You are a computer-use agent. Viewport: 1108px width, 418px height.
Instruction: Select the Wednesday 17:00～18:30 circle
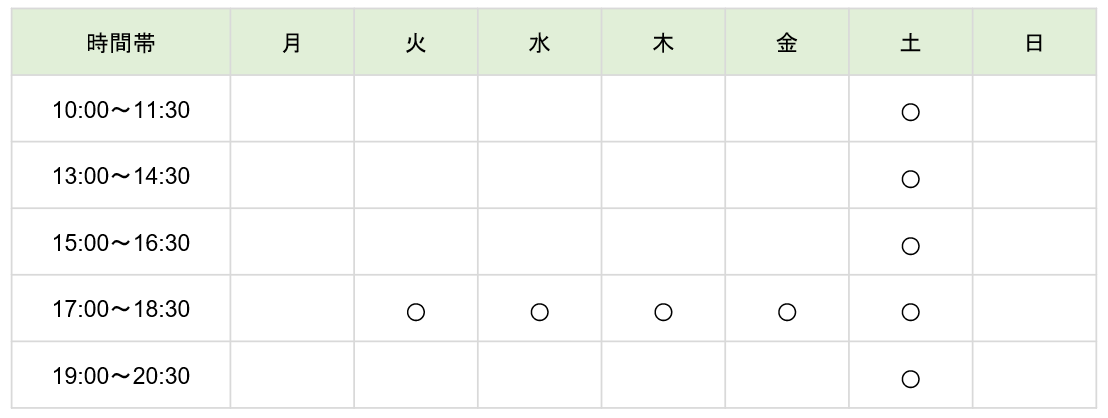(539, 312)
